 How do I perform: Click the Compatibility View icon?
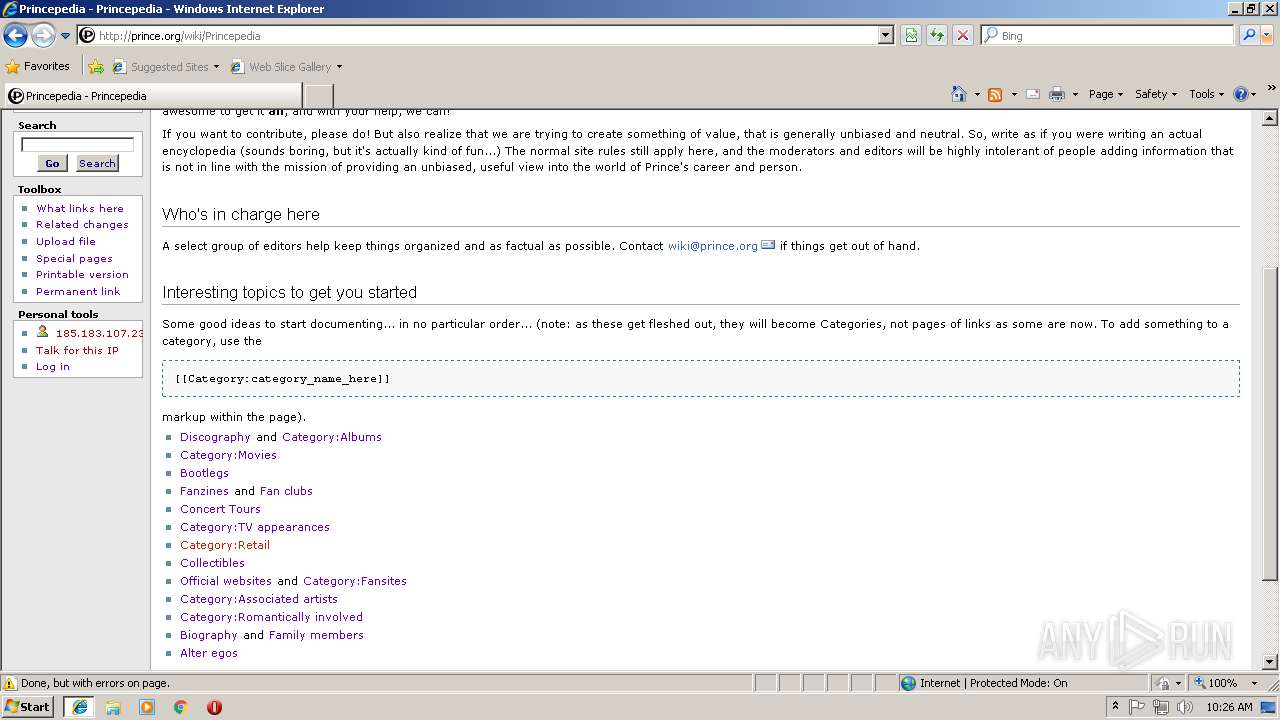point(911,36)
